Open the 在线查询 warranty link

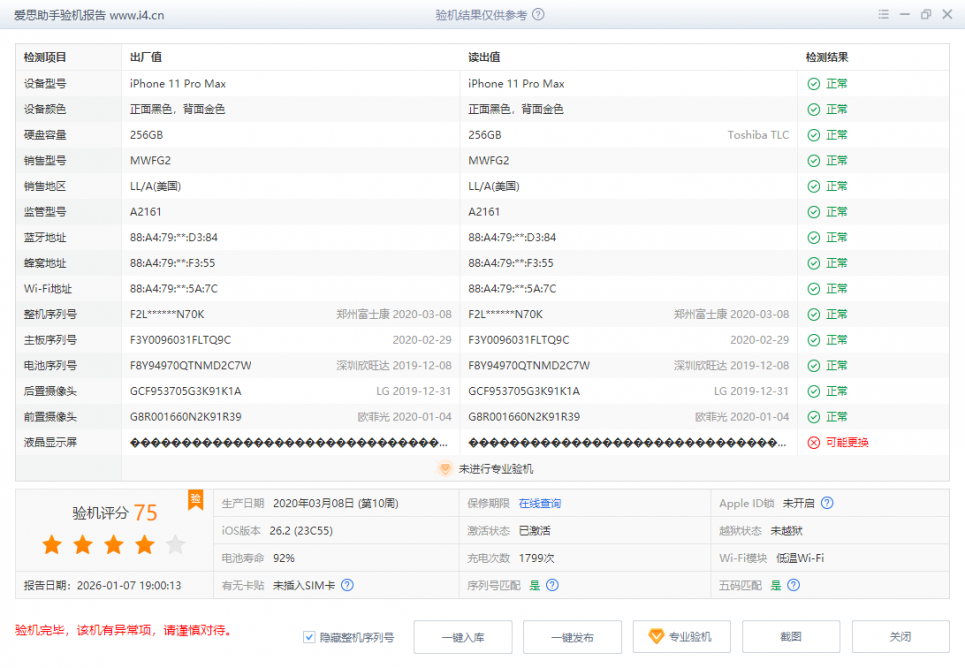[540, 503]
